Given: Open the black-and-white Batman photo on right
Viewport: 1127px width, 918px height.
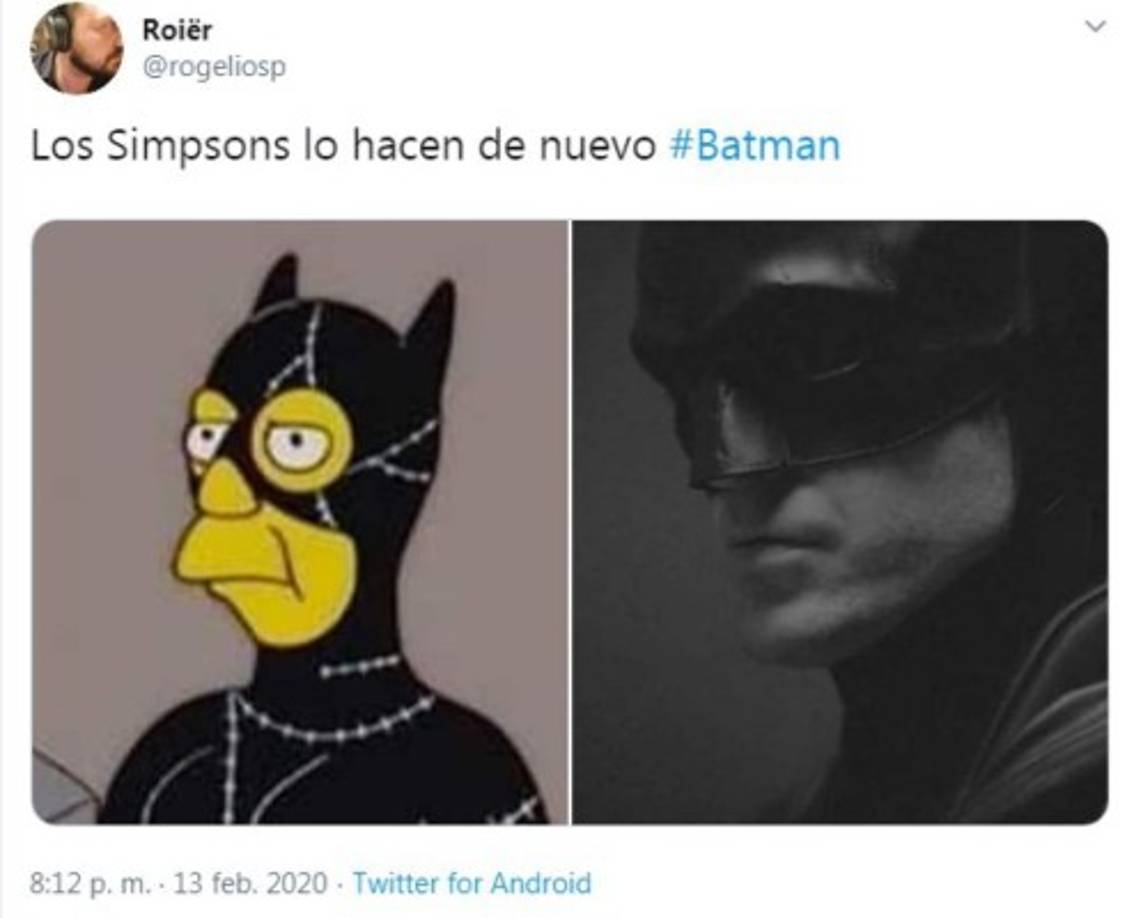Looking at the screenshot, I should [840, 523].
